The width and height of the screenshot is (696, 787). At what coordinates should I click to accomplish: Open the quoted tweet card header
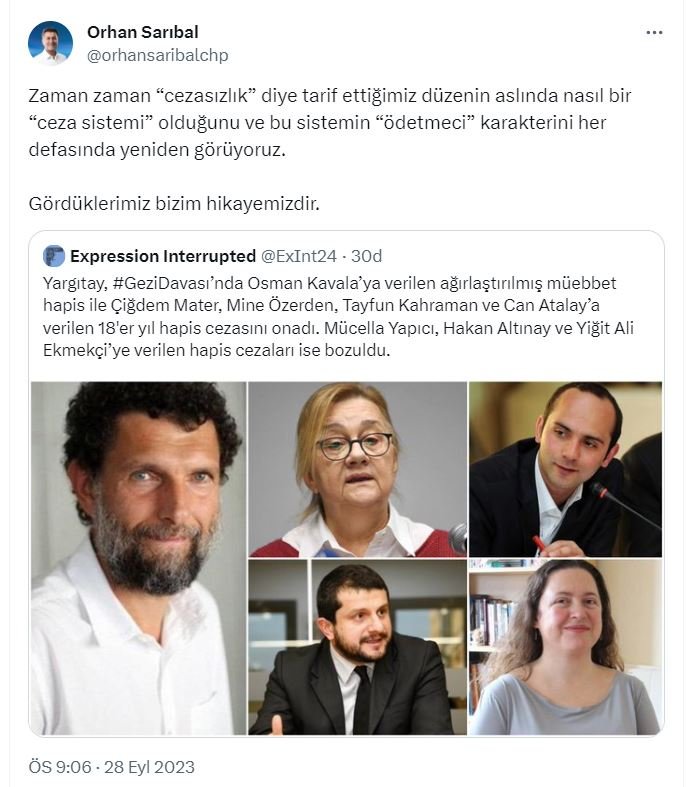(213, 256)
